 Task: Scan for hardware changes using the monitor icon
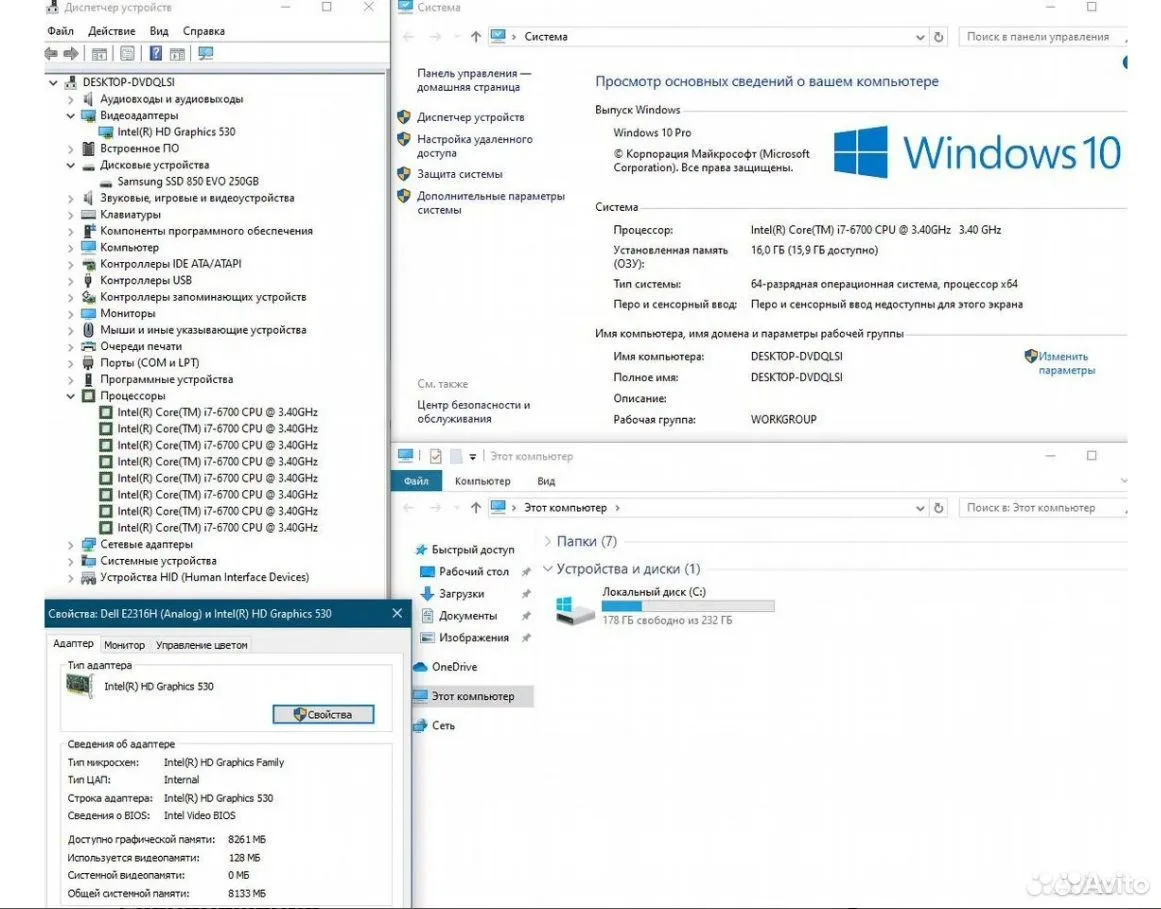click(x=205, y=53)
